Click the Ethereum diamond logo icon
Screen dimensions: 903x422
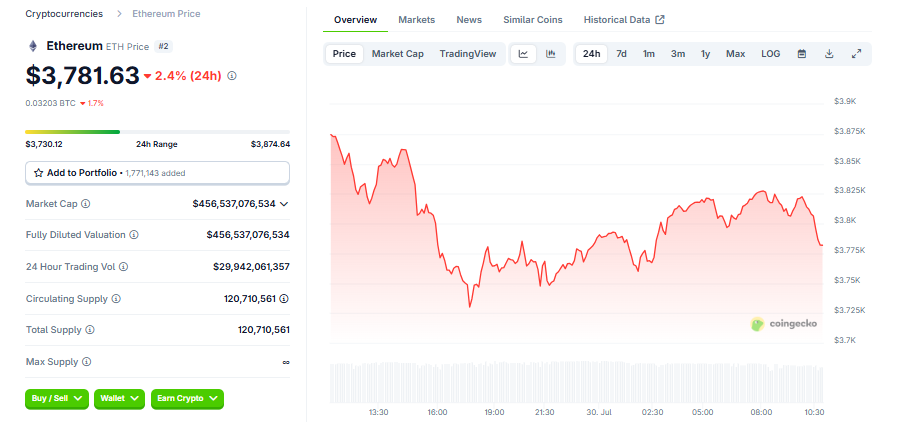pos(33,46)
